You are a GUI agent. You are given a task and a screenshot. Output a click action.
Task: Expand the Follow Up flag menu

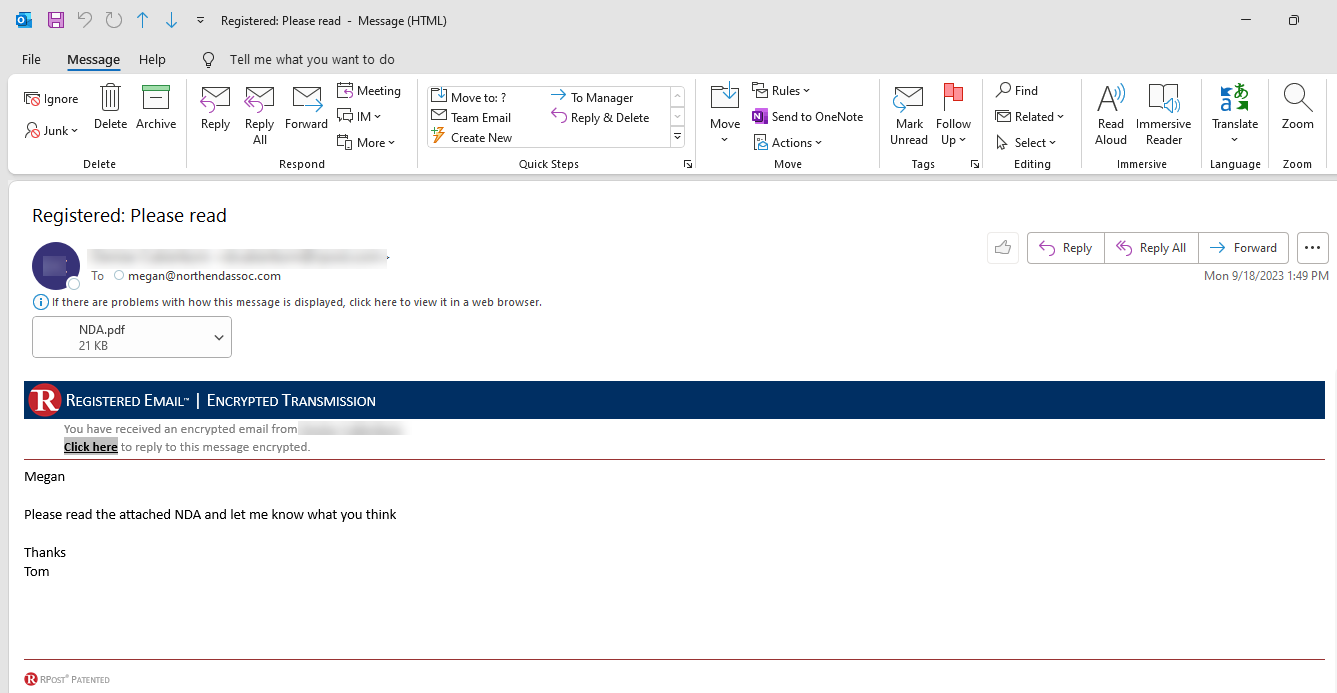point(953,114)
